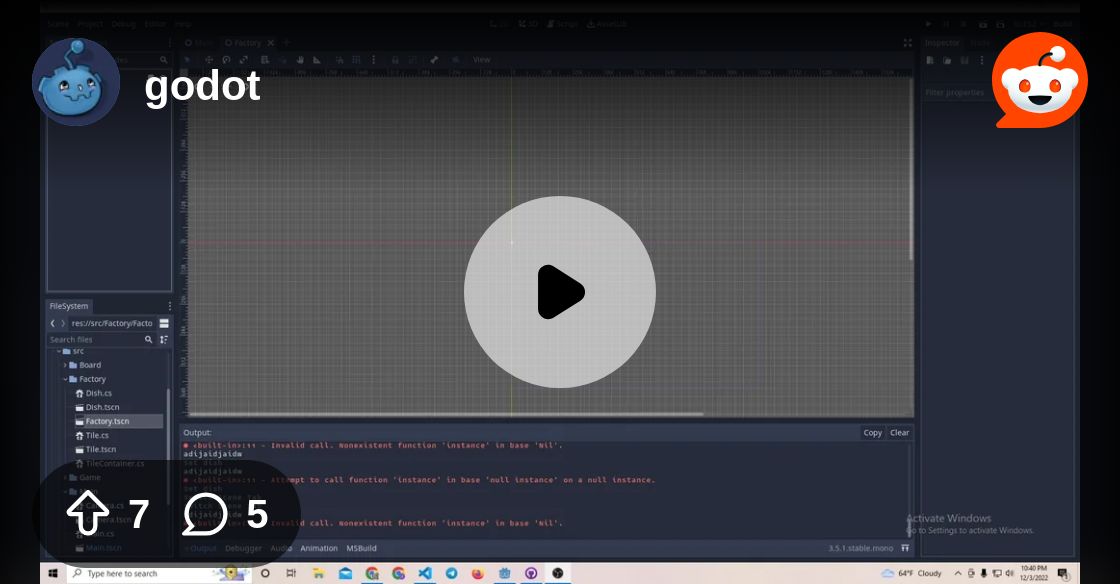Screen dimensions: 1120x584
Task: Play the Reddit video
Action: point(560,292)
